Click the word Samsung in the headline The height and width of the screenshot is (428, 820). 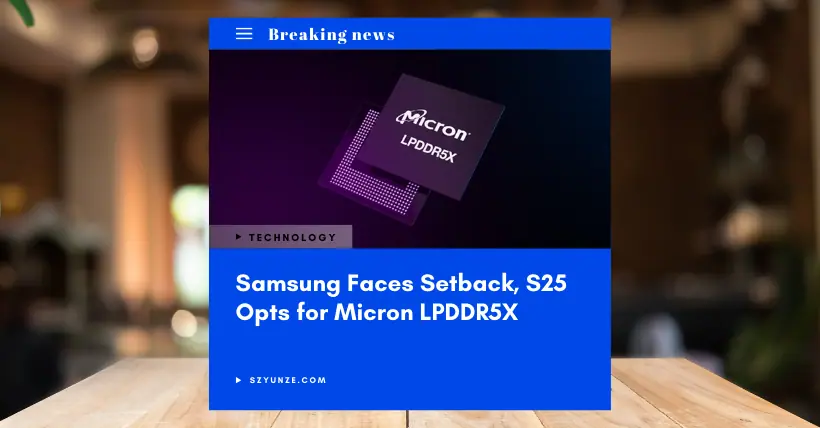288,284
